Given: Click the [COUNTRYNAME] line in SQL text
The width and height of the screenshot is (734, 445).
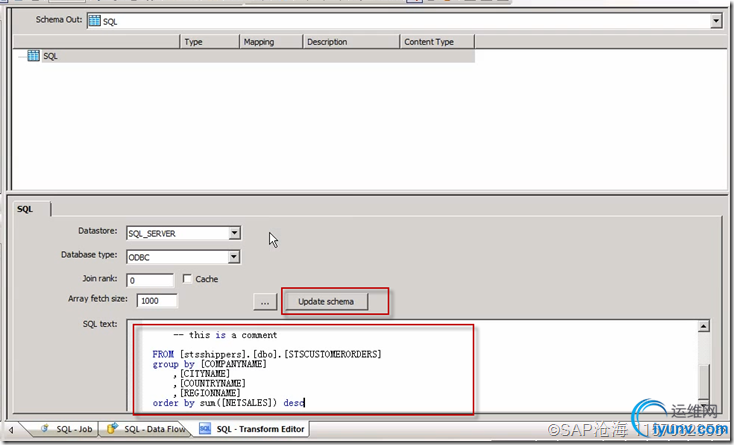Looking at the screenshot, I should click(209, 383).
